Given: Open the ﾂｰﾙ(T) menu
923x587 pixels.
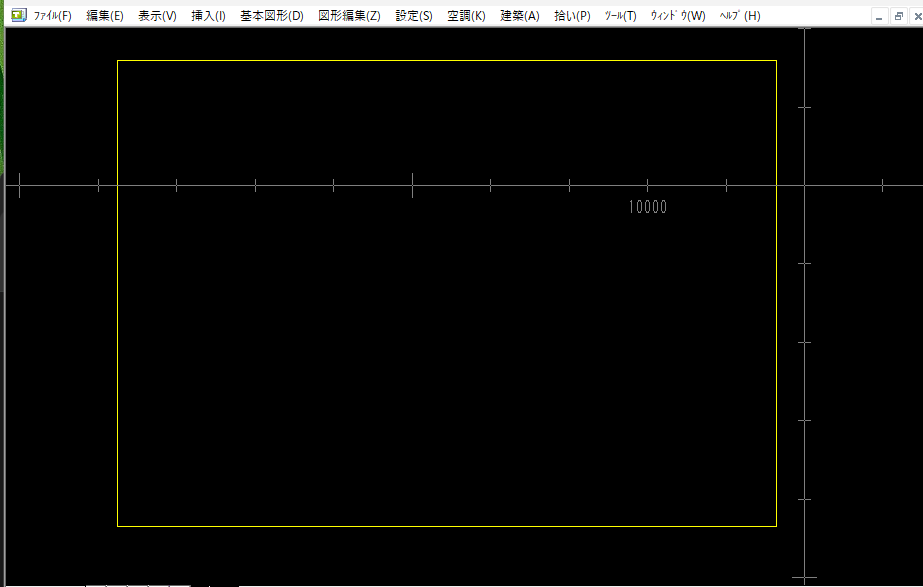Looking at the screenshot, I should pyautogui.click(x=620, y=16).
